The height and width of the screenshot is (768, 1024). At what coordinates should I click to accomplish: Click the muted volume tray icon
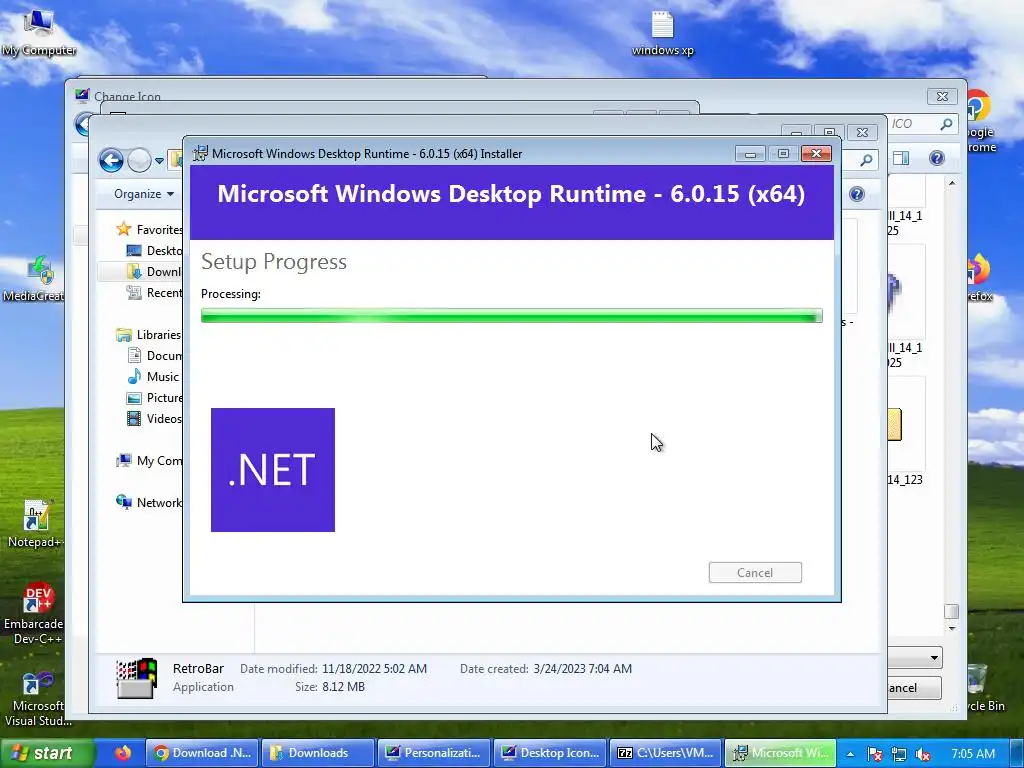click(x=923, y=754)
